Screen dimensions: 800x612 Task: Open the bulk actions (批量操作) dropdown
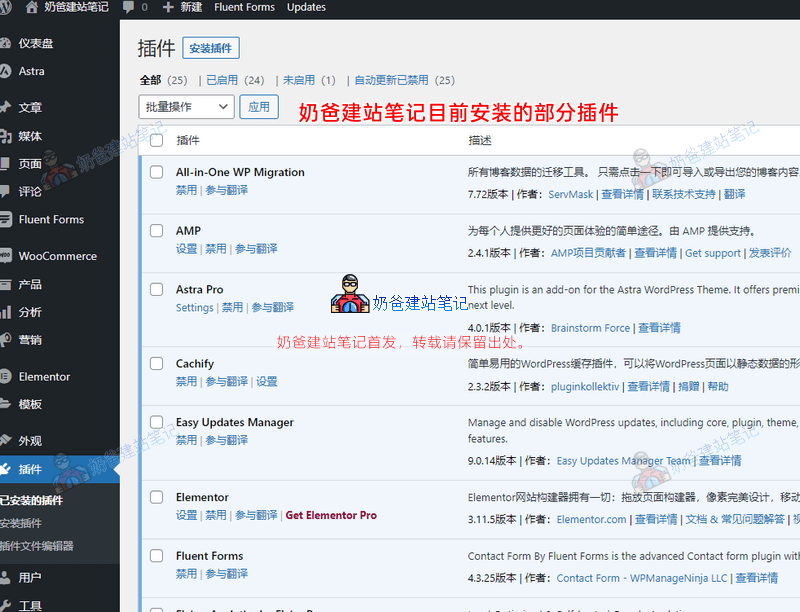186,107
